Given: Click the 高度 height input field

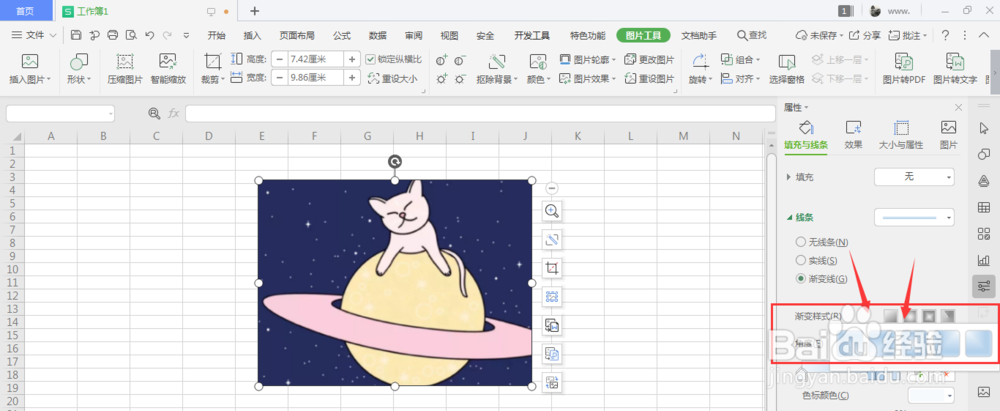Looking at the screenshot, I should pyautogui.click(x=316, y=59).
